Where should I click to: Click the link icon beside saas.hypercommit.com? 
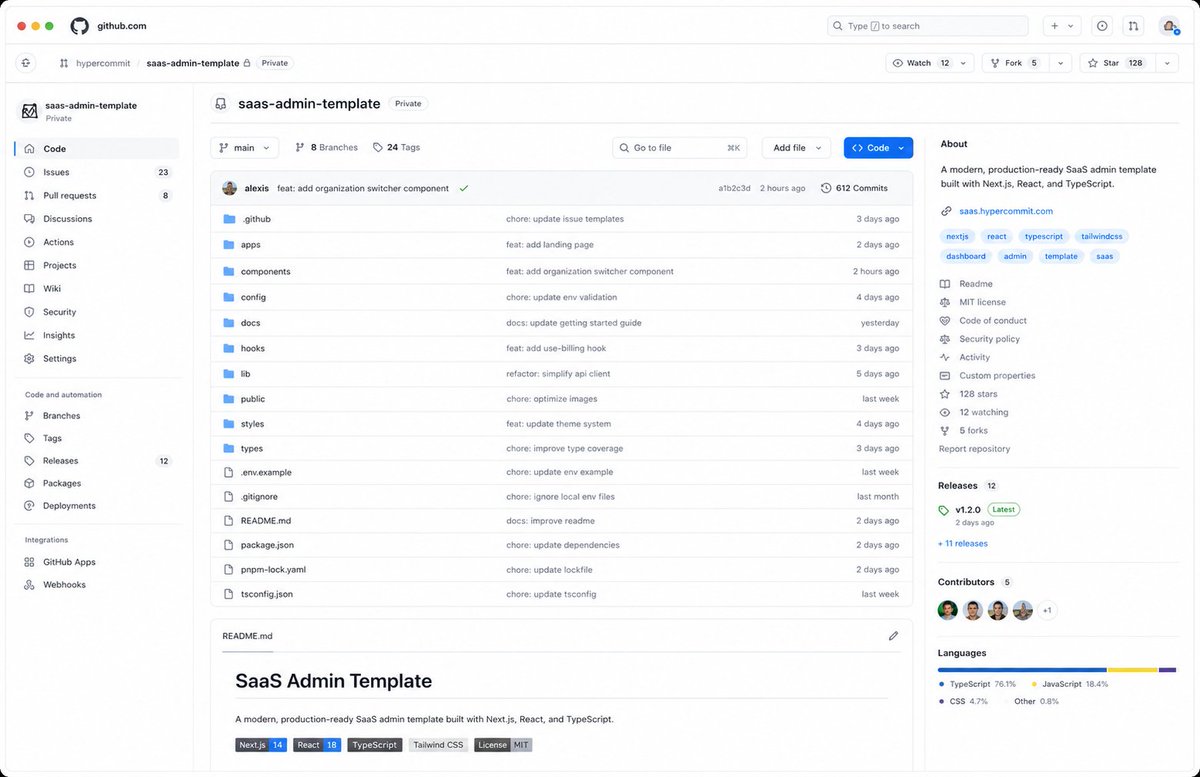coord(945,211)
